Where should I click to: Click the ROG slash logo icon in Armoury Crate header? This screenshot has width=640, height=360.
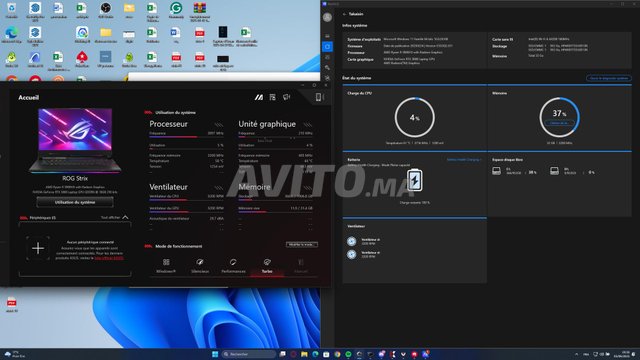point(259,97)
